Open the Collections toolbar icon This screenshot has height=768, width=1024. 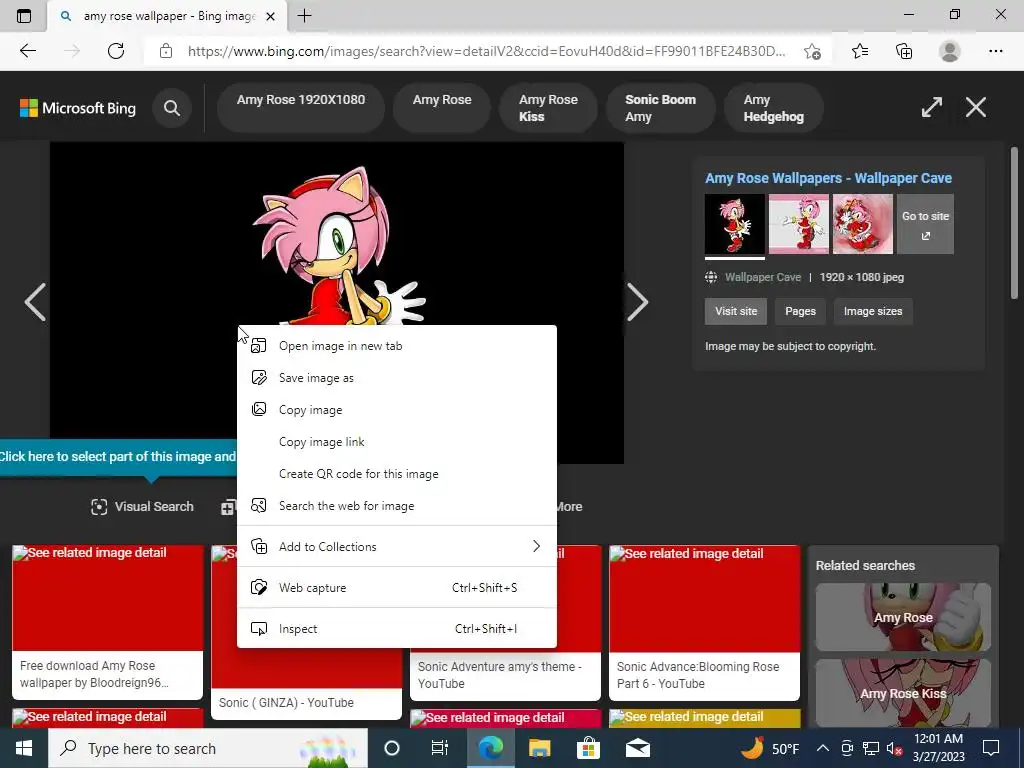pyautogui.click(x=904, y=51)
